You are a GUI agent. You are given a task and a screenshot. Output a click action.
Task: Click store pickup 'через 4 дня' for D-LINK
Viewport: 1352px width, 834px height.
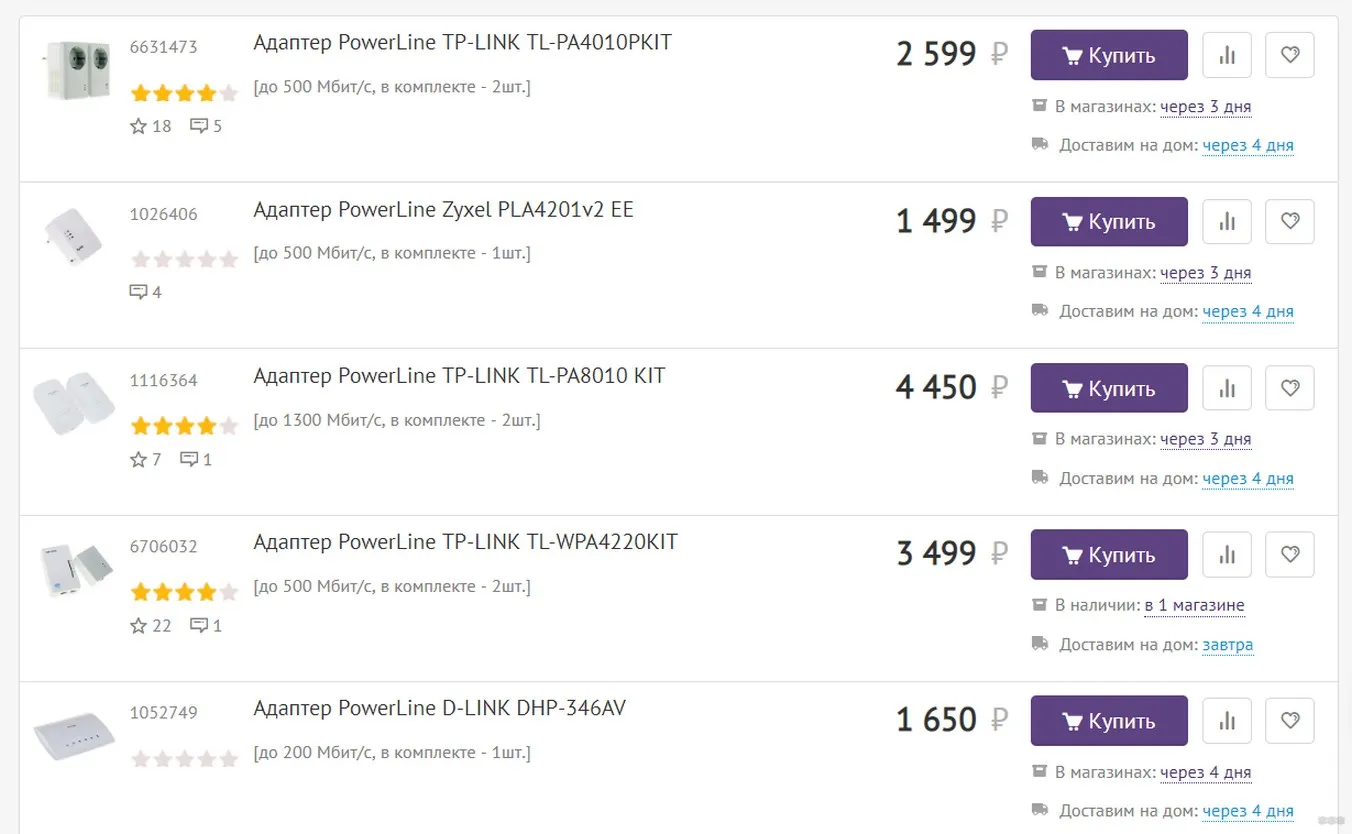click(1205, 772)
